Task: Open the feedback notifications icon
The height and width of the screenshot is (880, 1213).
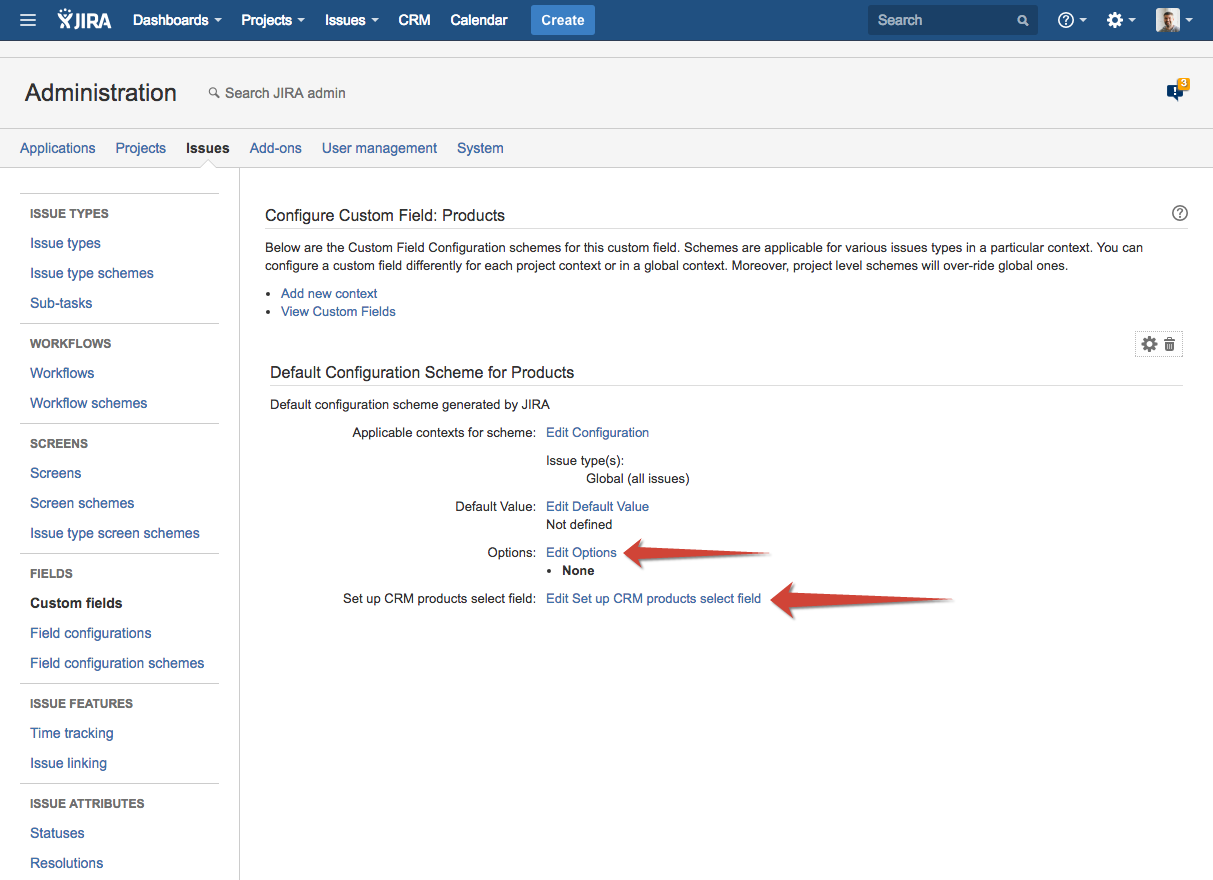Action: point(1176,92)
